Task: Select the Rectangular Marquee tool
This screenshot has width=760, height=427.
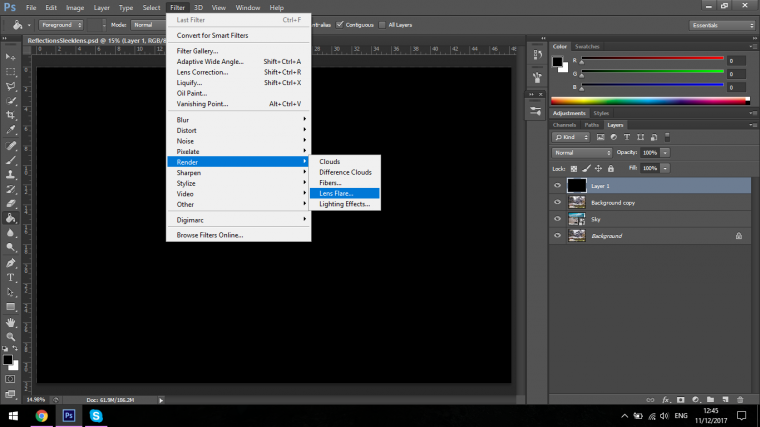Action: (x=10, y=72)
